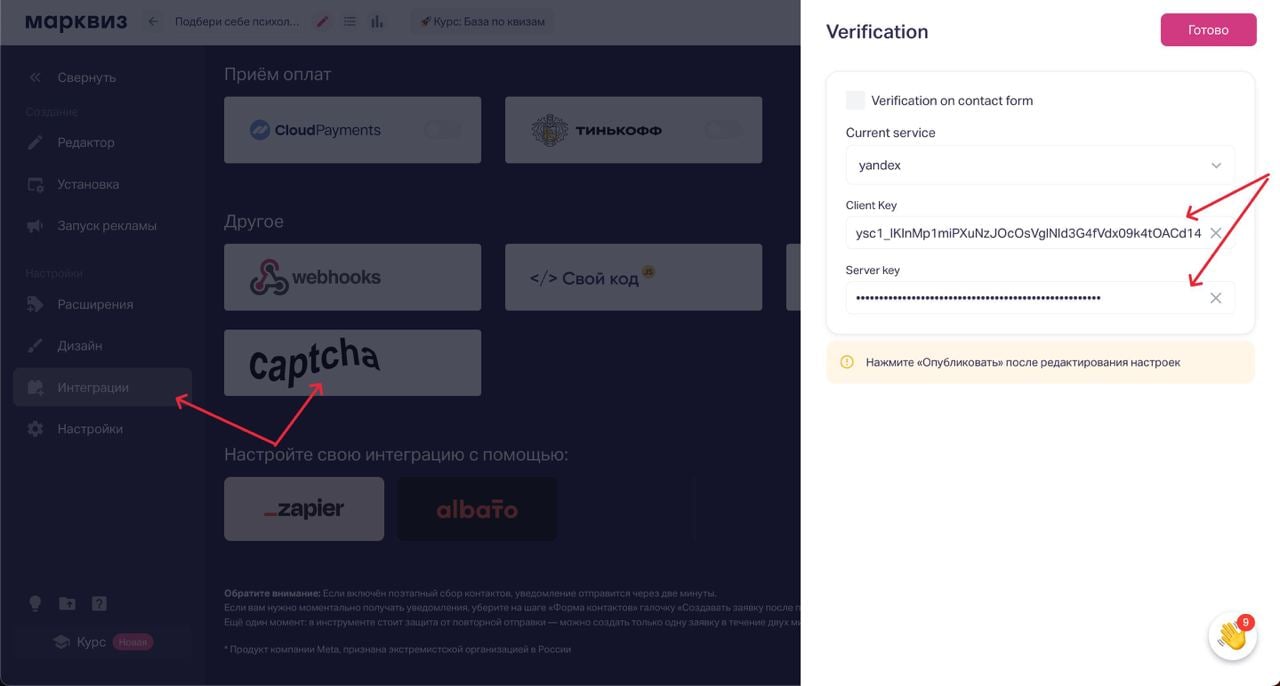This screenshot has height=686, width=1280.
Task: Click the question mark help icon
Action: click(x=99, y=603)
